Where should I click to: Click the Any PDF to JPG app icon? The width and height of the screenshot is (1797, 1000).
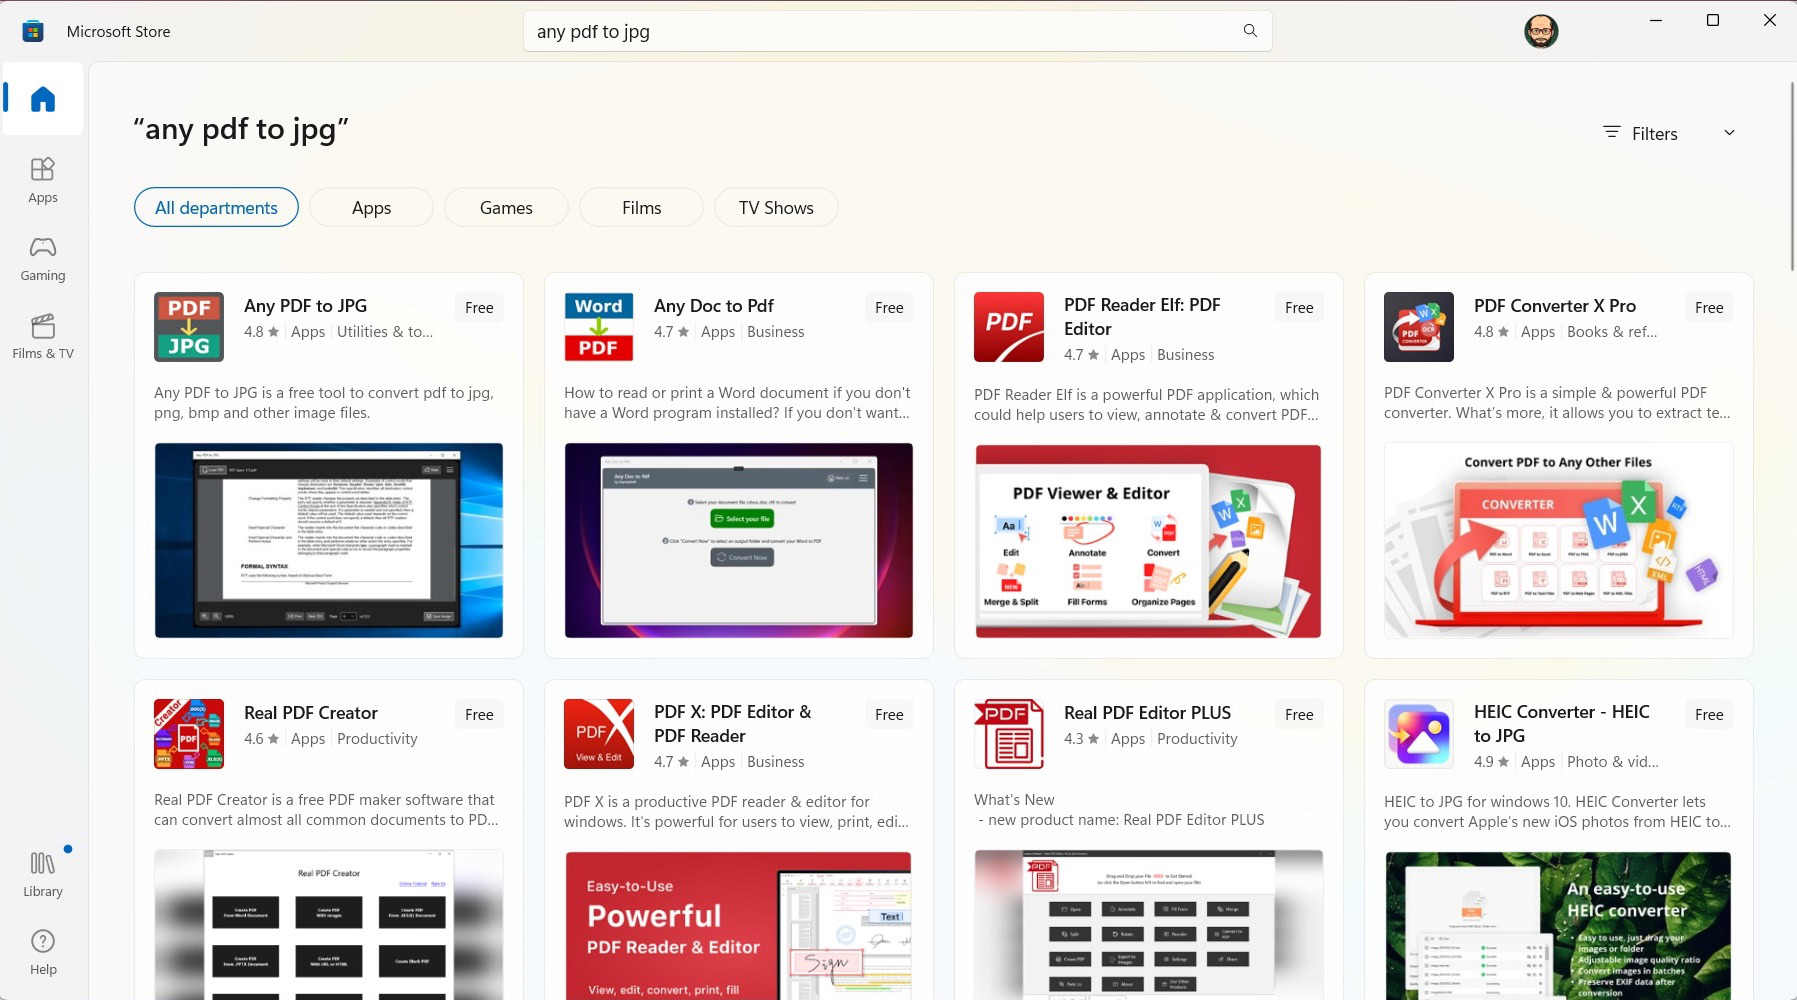189,327
